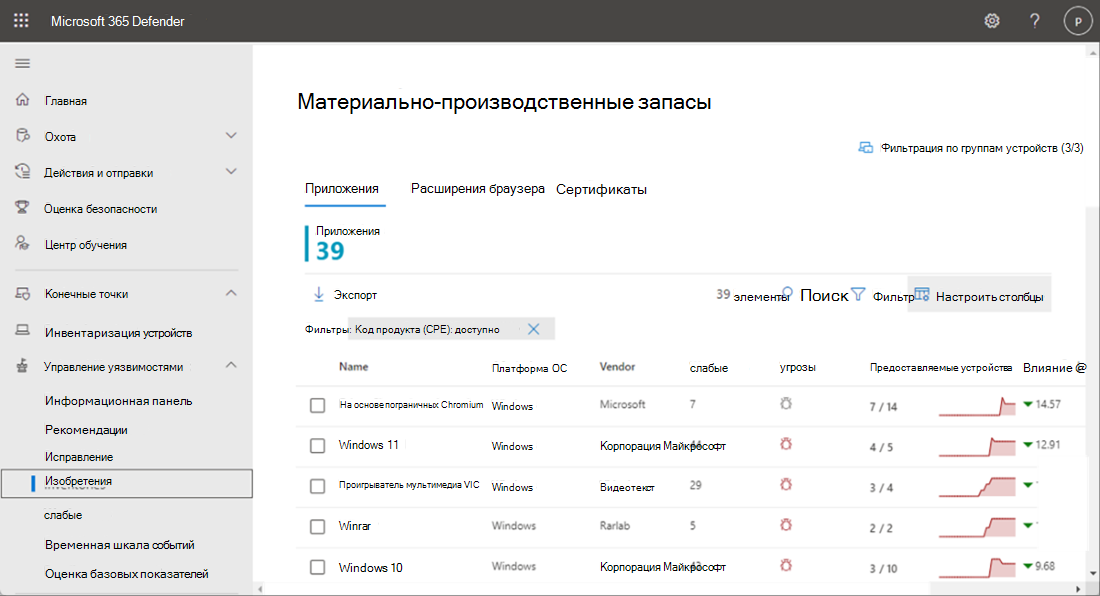Select the Winrar row checkbox
The width and height of the screenshot is (1100, 596).
pos(317,527)
